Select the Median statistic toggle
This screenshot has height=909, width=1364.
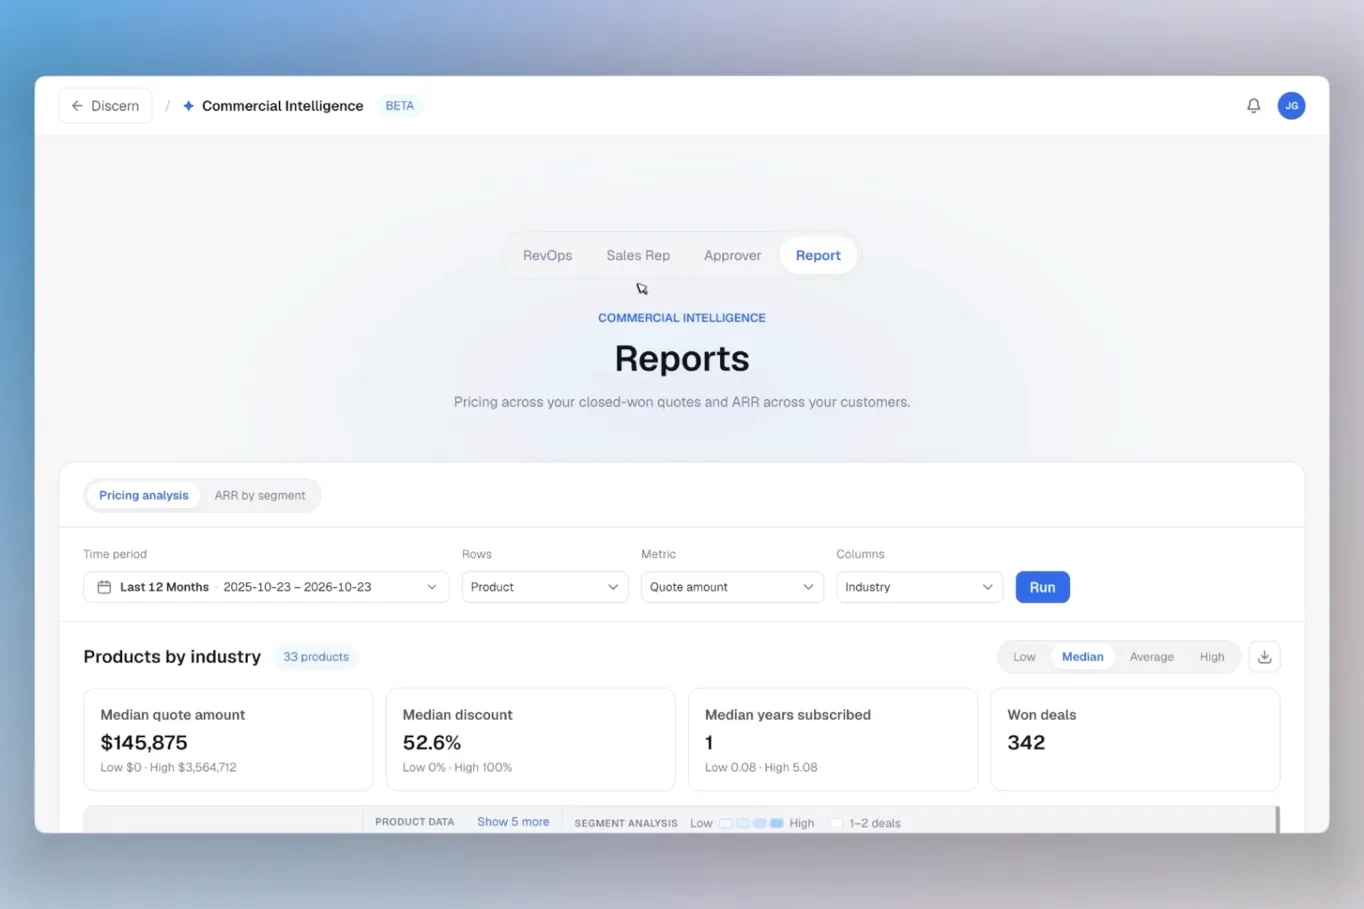tap(1082, 657)
